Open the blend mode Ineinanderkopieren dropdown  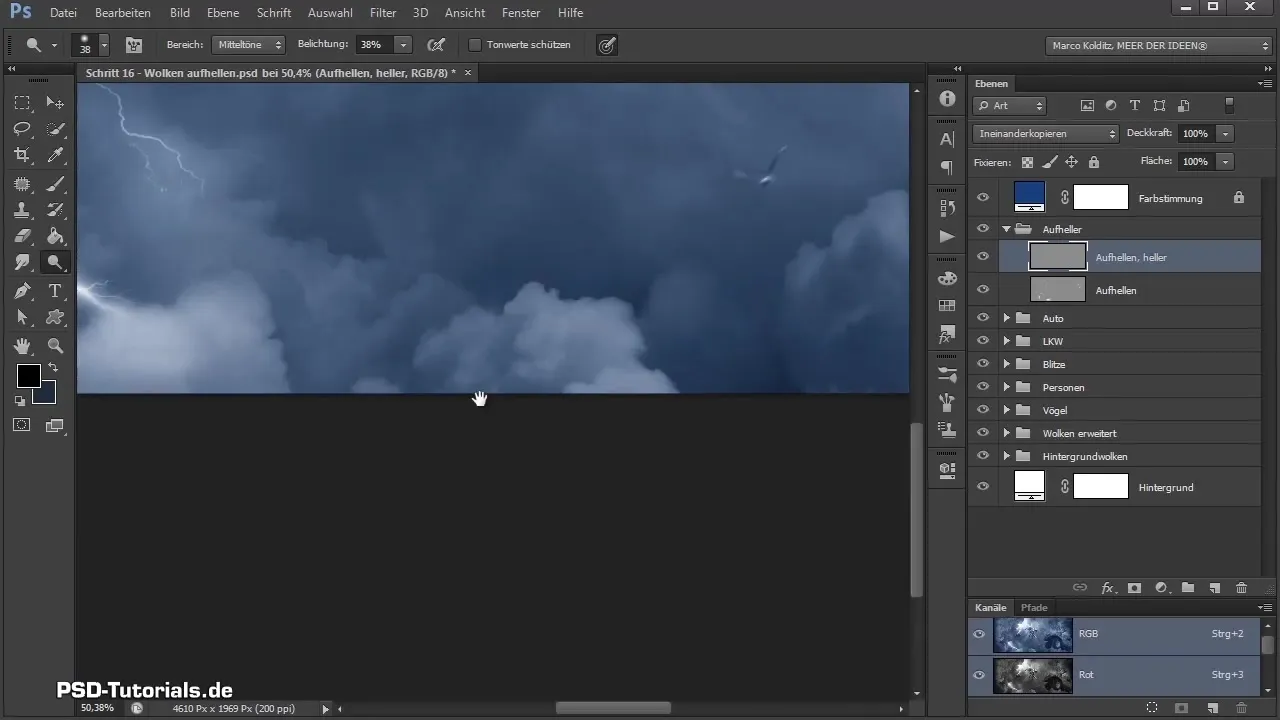(x=1045, y=133)
